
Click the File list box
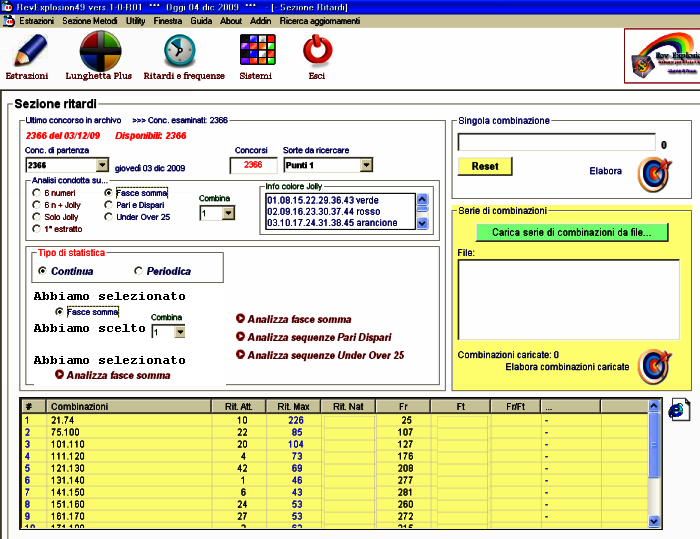[x=568, y=300]
